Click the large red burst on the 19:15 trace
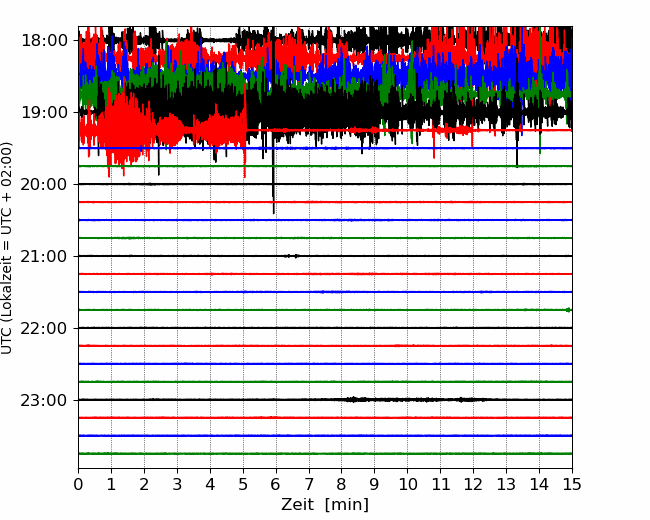 (x=124, y=131)
